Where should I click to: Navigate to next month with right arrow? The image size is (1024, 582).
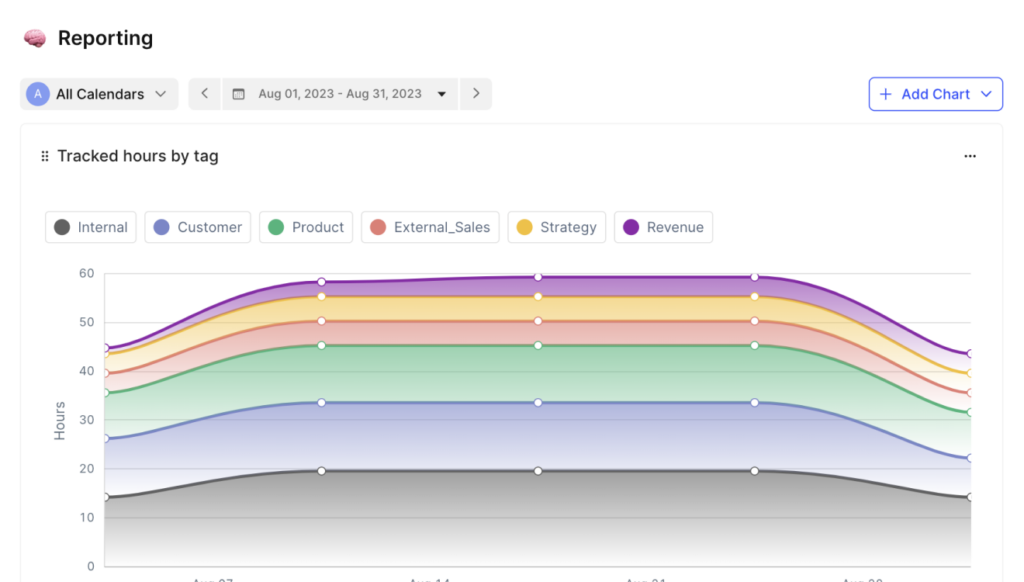(x=476, y=93)
